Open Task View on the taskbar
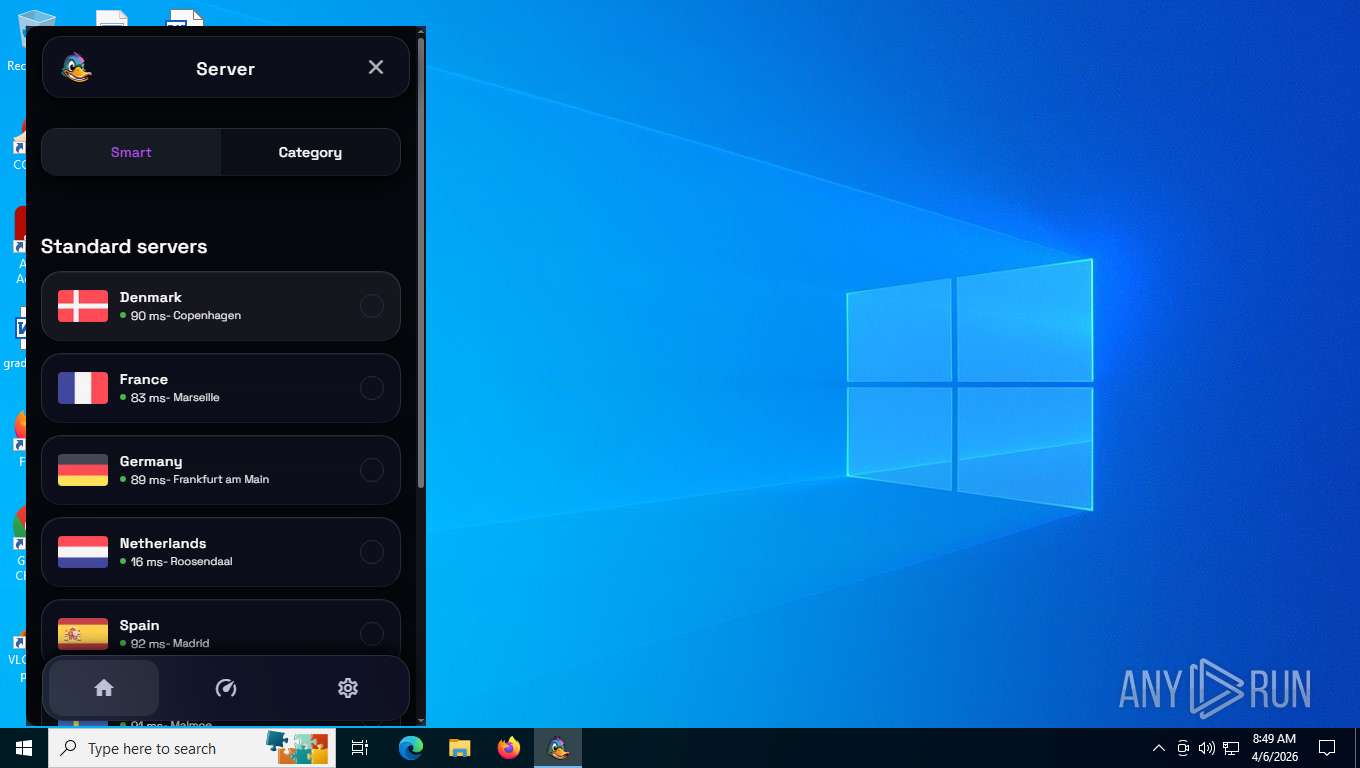 (x=360, y=748)
